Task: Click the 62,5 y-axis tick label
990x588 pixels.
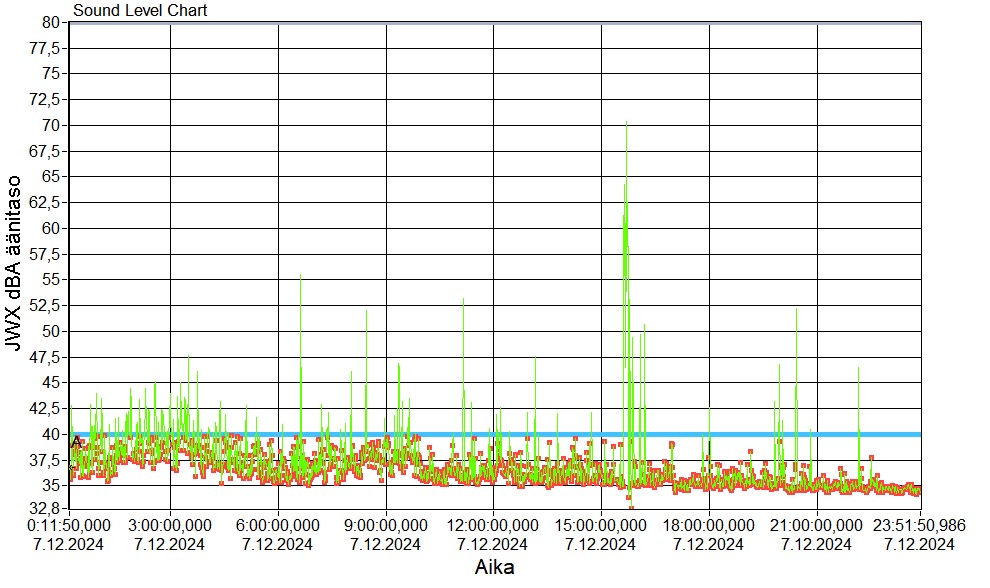Action: tap(48, 202)
